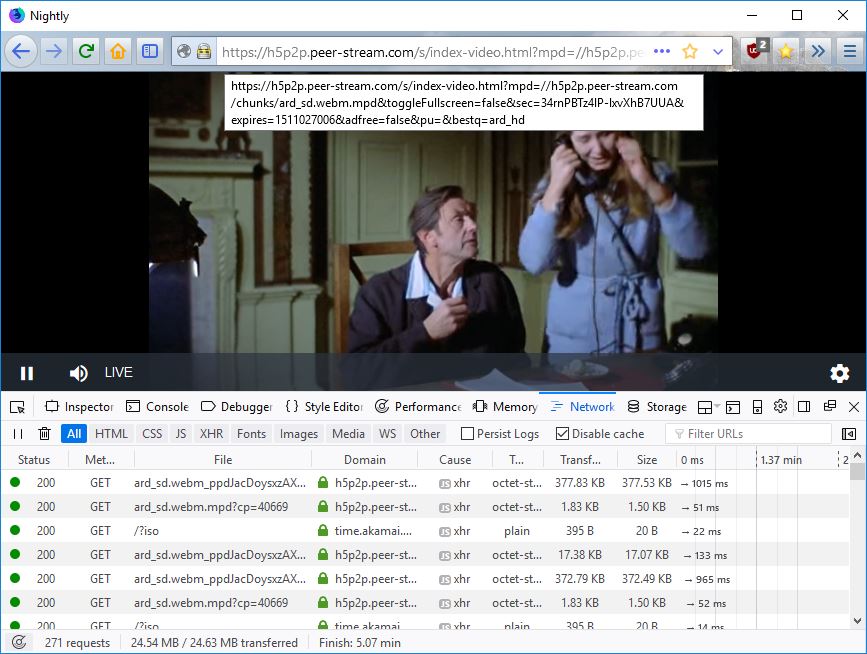Open the page actions three-dot menu
Image resolution: width=867 pixels, height=654 pixels.
click(x=661, y=51)
